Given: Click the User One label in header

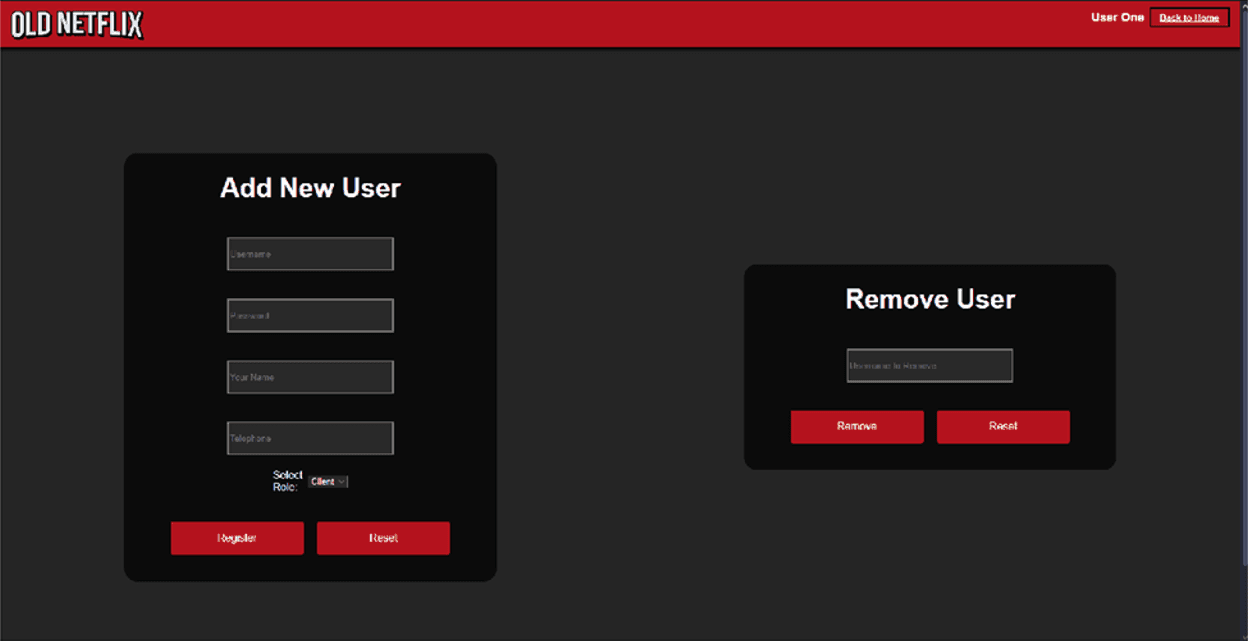Looking at the screenshot, I should [1117, 17].
